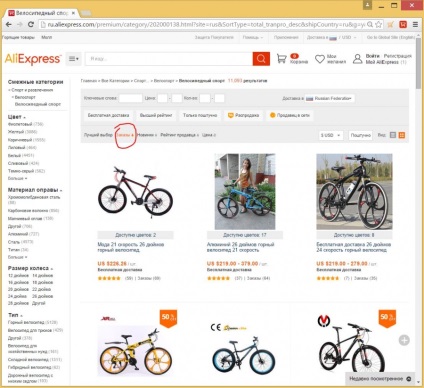Viewport: 424px width, 388px height.
Task: Click the address bar URL
Action: [205, 24]
